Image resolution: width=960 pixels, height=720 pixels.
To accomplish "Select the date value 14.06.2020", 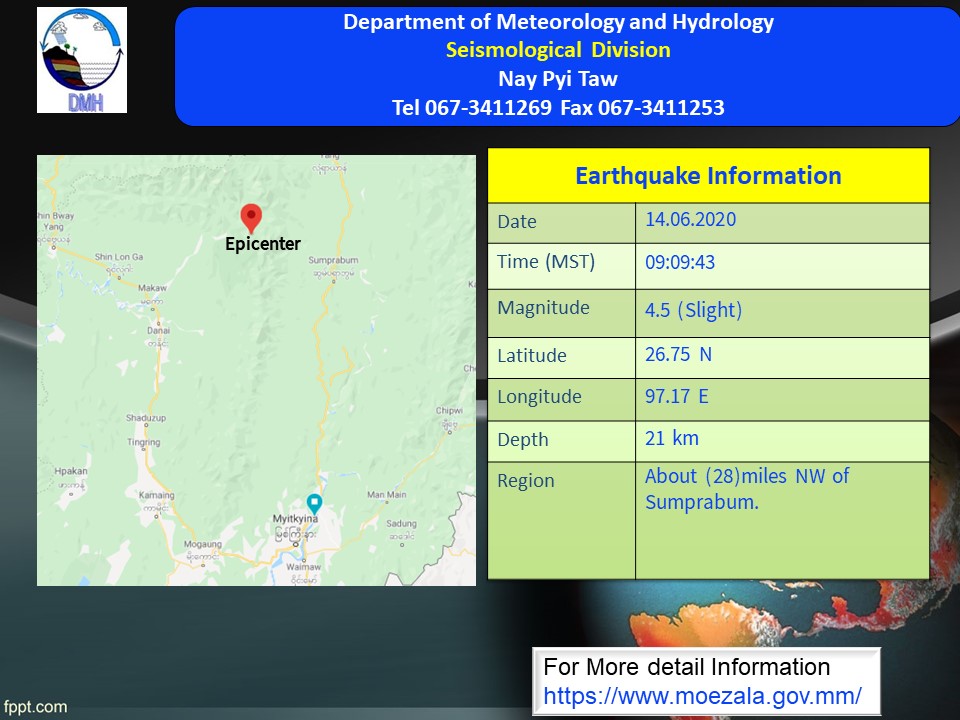I will point(690,220).
